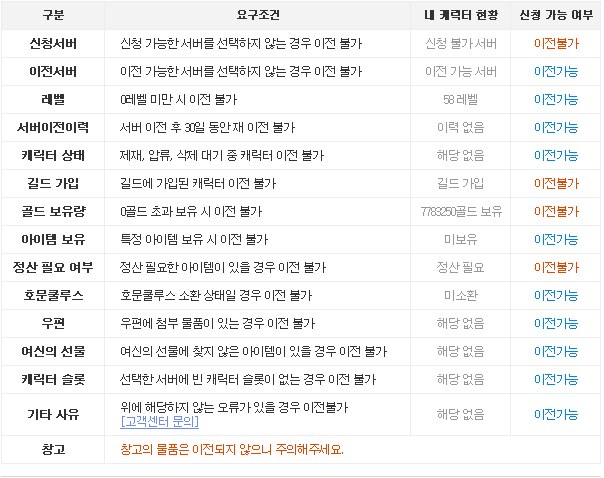Screen dimensions: 604x478
Task: Click the 아이템 보유 requirement description
Action: click(194, 240)
